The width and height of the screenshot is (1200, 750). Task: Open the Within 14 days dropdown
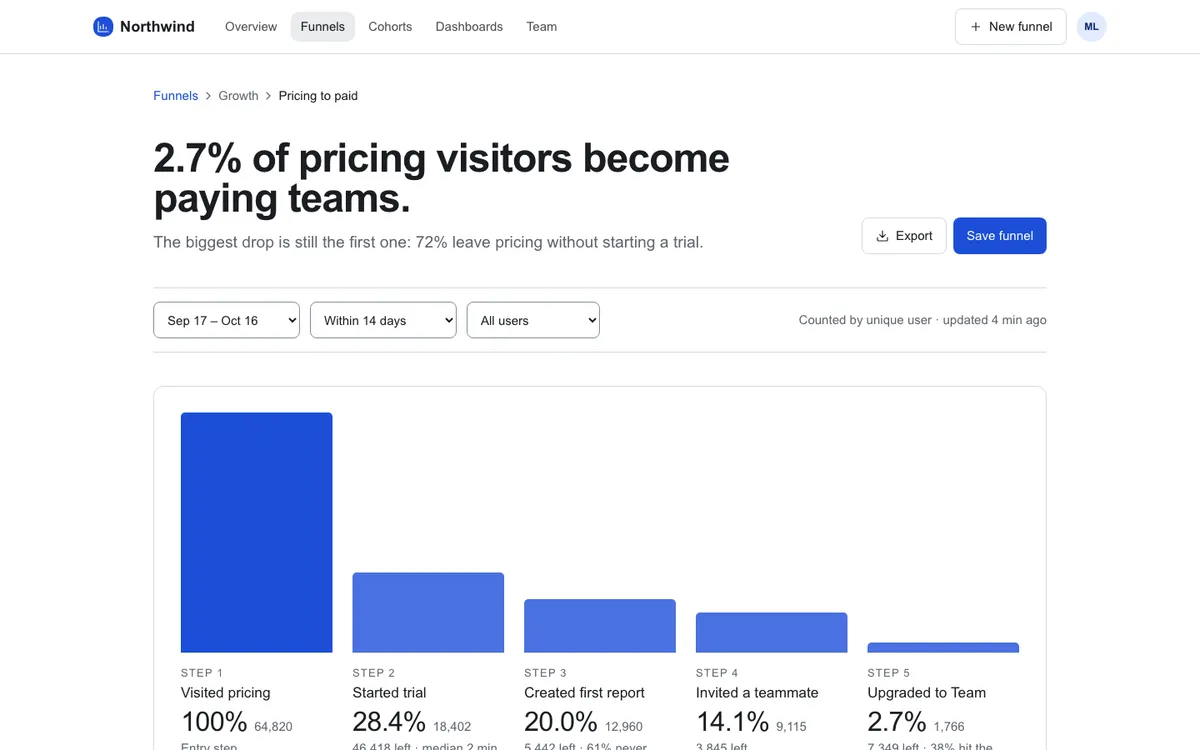tap(383, 320)
